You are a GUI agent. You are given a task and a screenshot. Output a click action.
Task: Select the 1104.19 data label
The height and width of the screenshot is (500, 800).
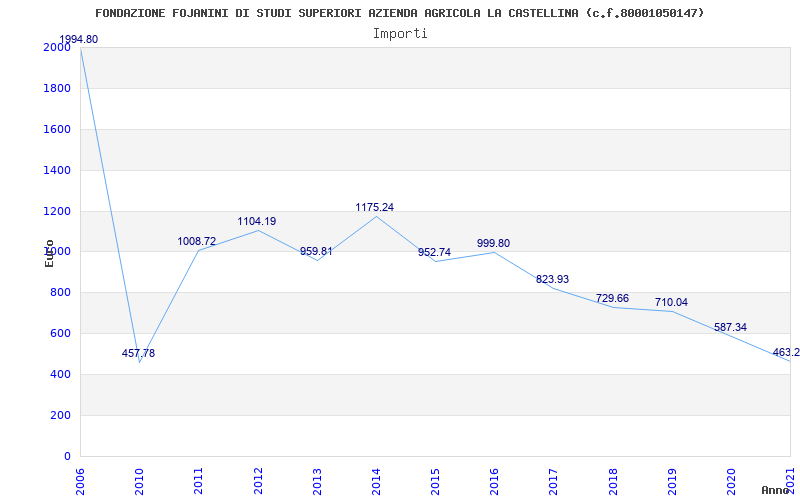point(257,221)
